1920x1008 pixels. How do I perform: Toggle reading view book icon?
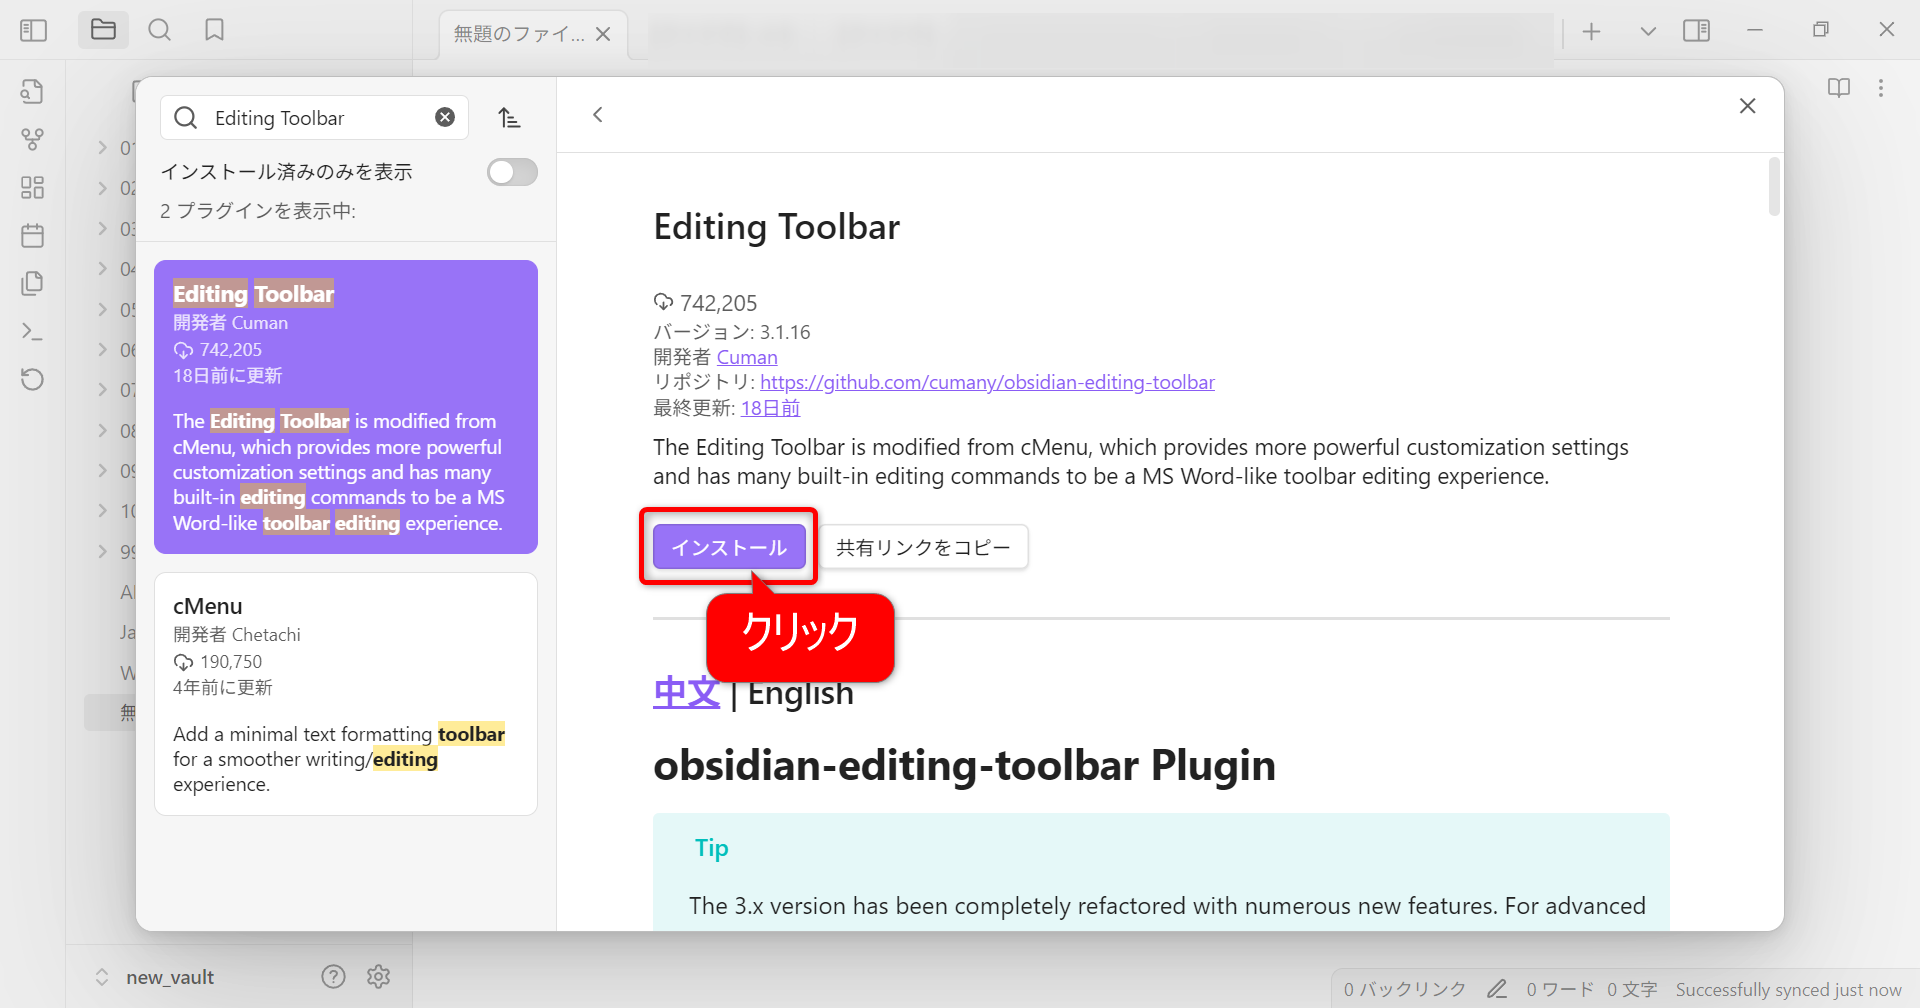1839,88
